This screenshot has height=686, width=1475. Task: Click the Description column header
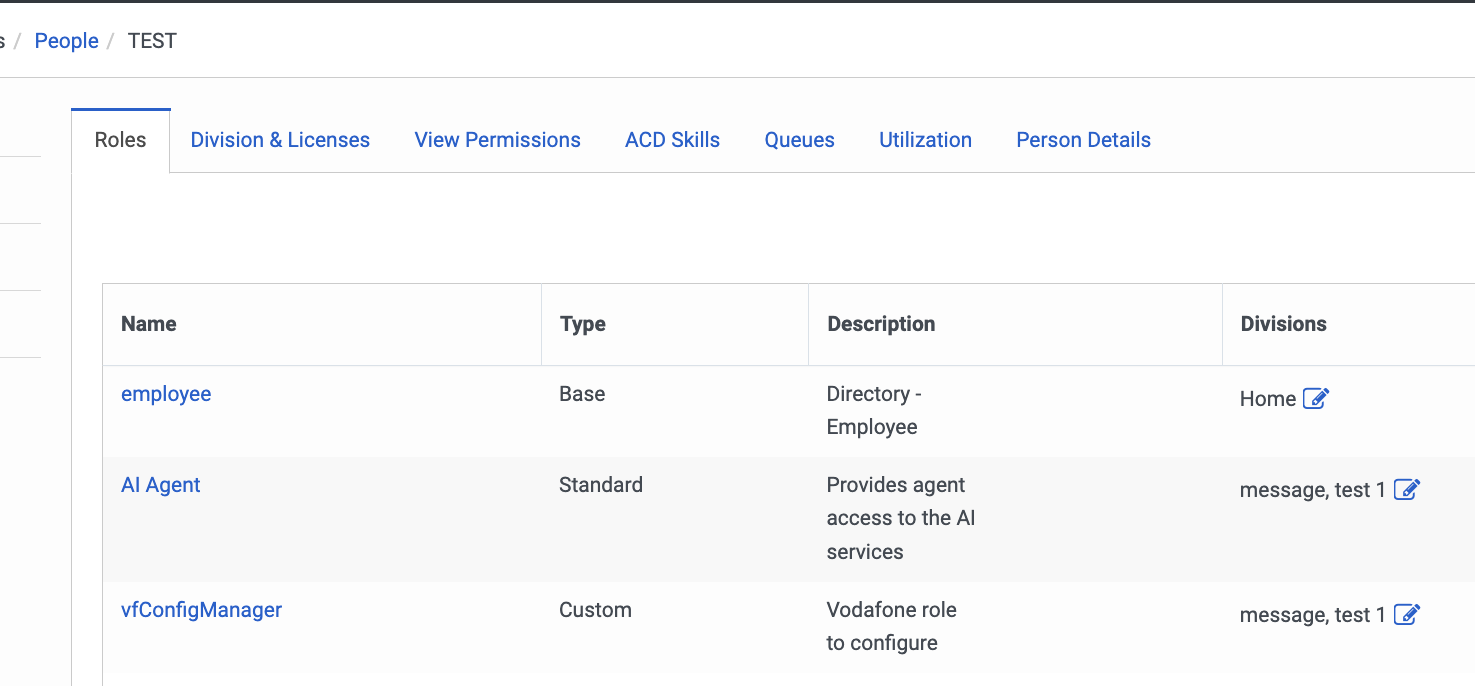[881, 324]
